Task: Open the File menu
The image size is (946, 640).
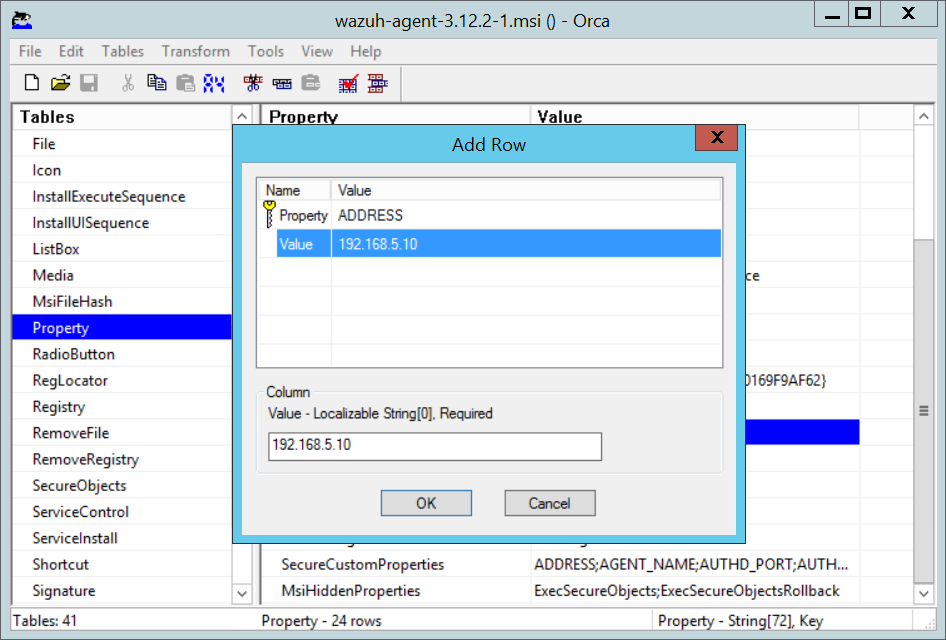Action: pos(30,51)
